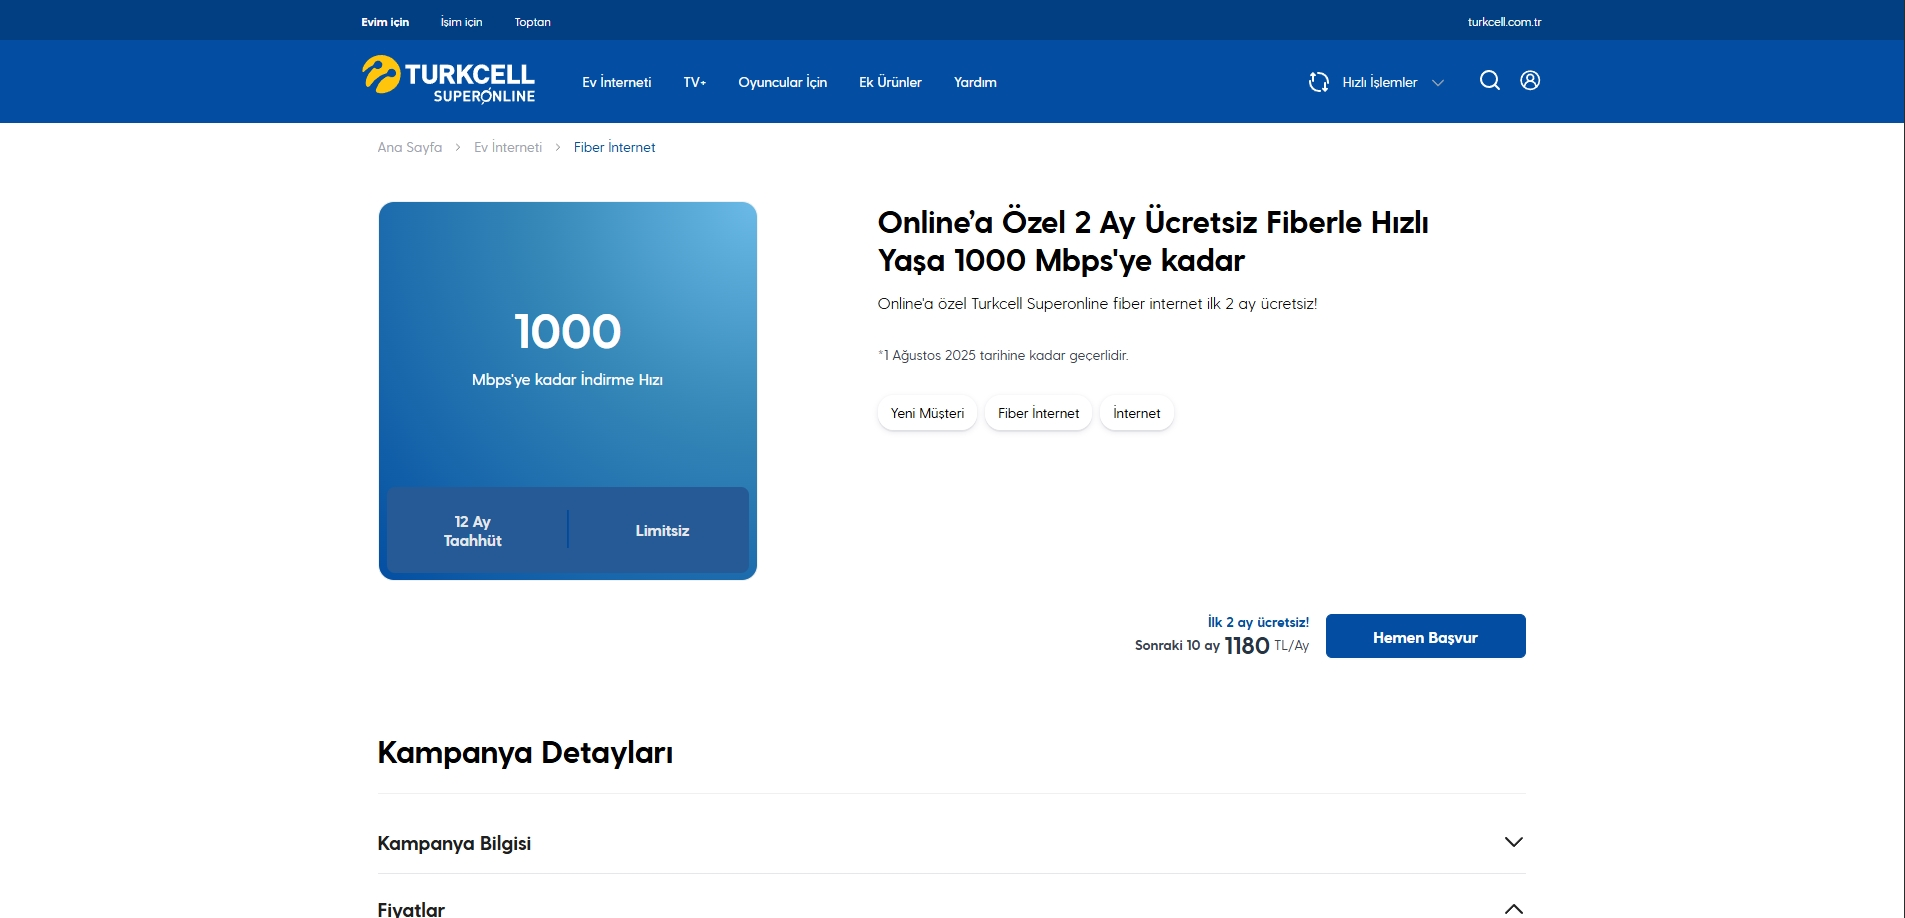Click the 1180 TL/Ay price

pyautogui.click(x=1266, y=646)
